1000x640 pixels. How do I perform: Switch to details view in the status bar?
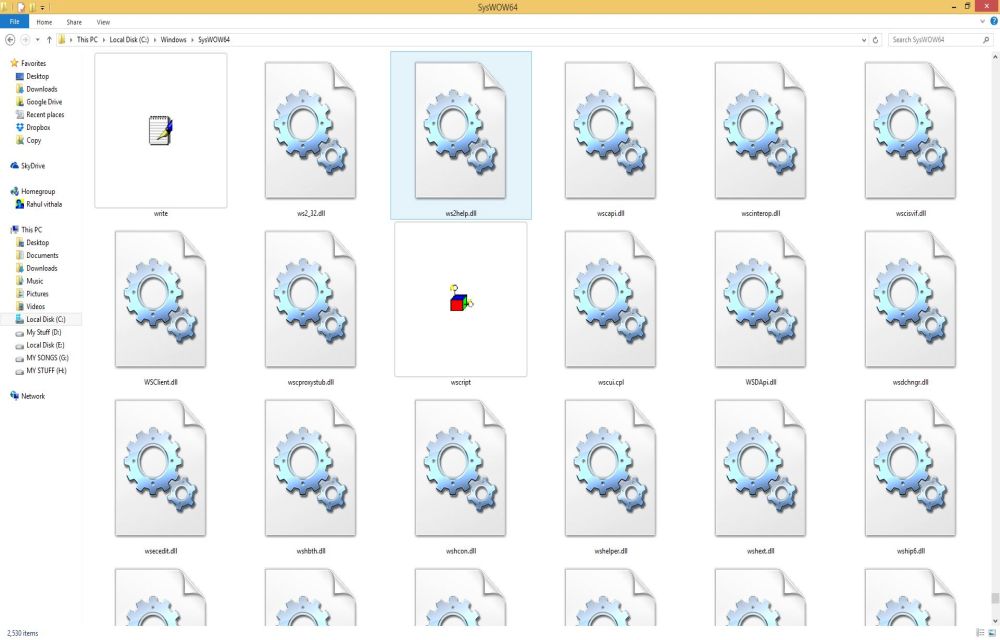[x=978, y=632]
